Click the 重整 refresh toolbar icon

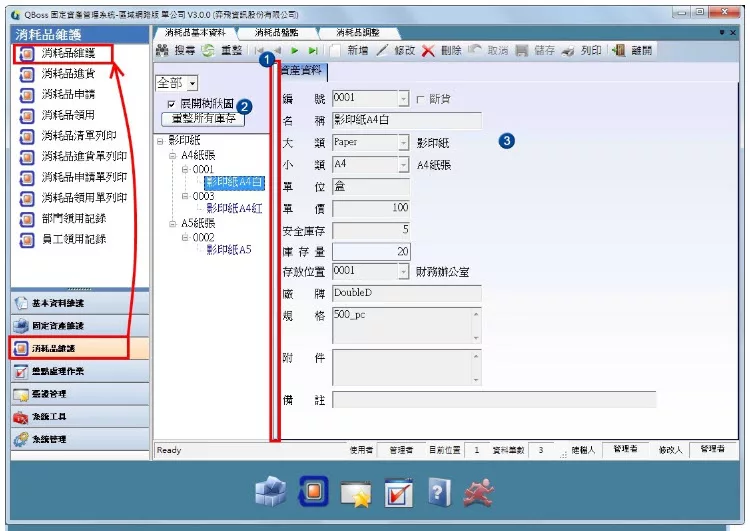click(x=208, y=50)
